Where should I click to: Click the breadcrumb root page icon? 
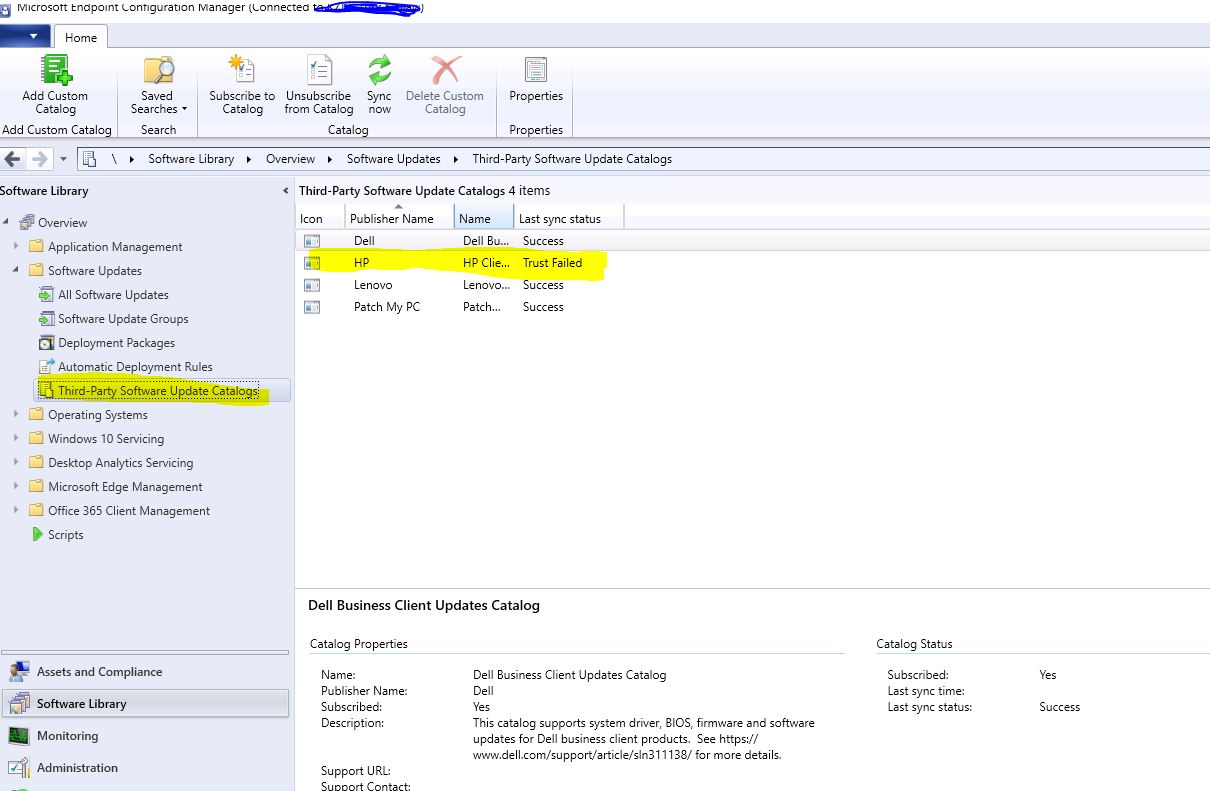pyautogui.click(x=89, y=159)
